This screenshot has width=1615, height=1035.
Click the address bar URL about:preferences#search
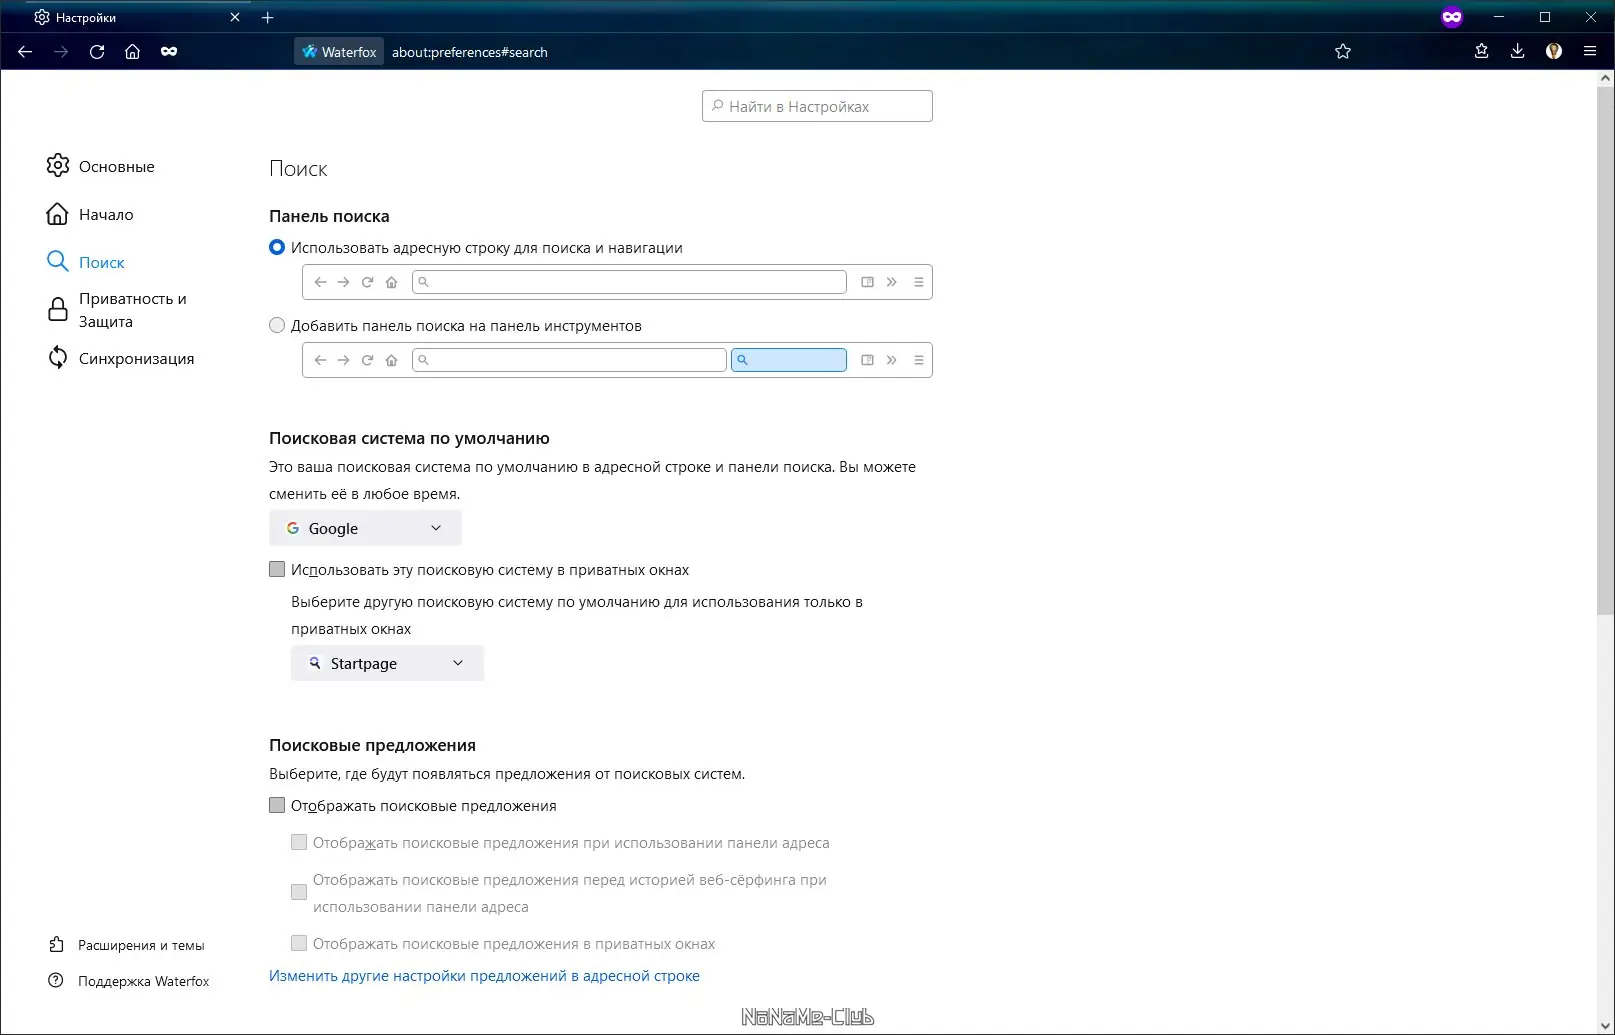pyautogui.click(x=470, y=52)
